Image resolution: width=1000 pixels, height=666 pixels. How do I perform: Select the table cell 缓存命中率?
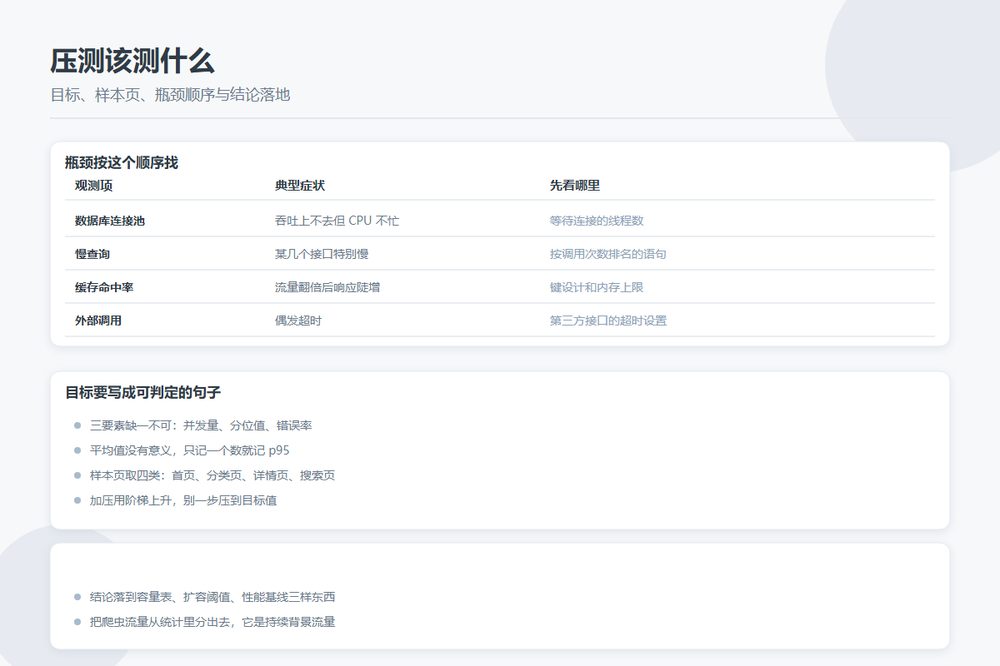[x=104, y=287]
